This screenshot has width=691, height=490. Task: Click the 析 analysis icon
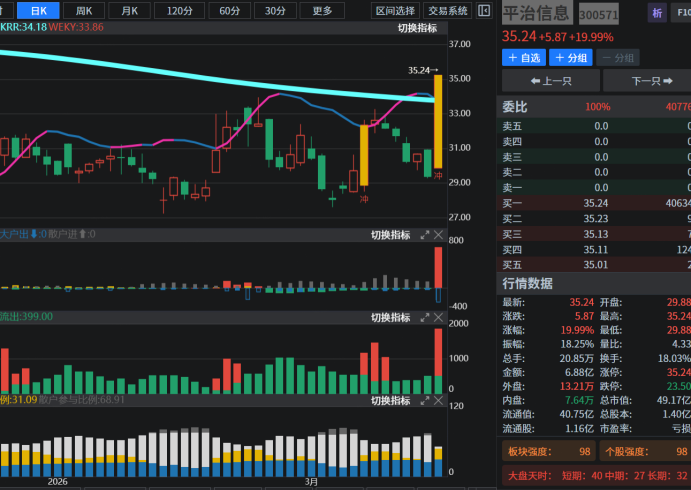pos(656,13)
